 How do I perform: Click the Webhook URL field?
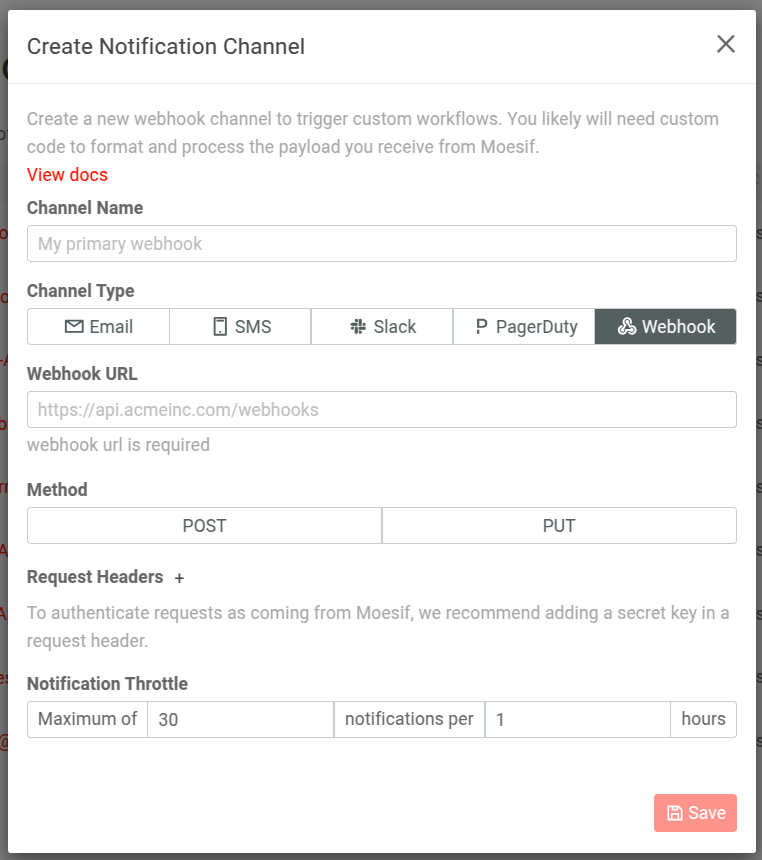pyautogui.click(x=381, y=409)
